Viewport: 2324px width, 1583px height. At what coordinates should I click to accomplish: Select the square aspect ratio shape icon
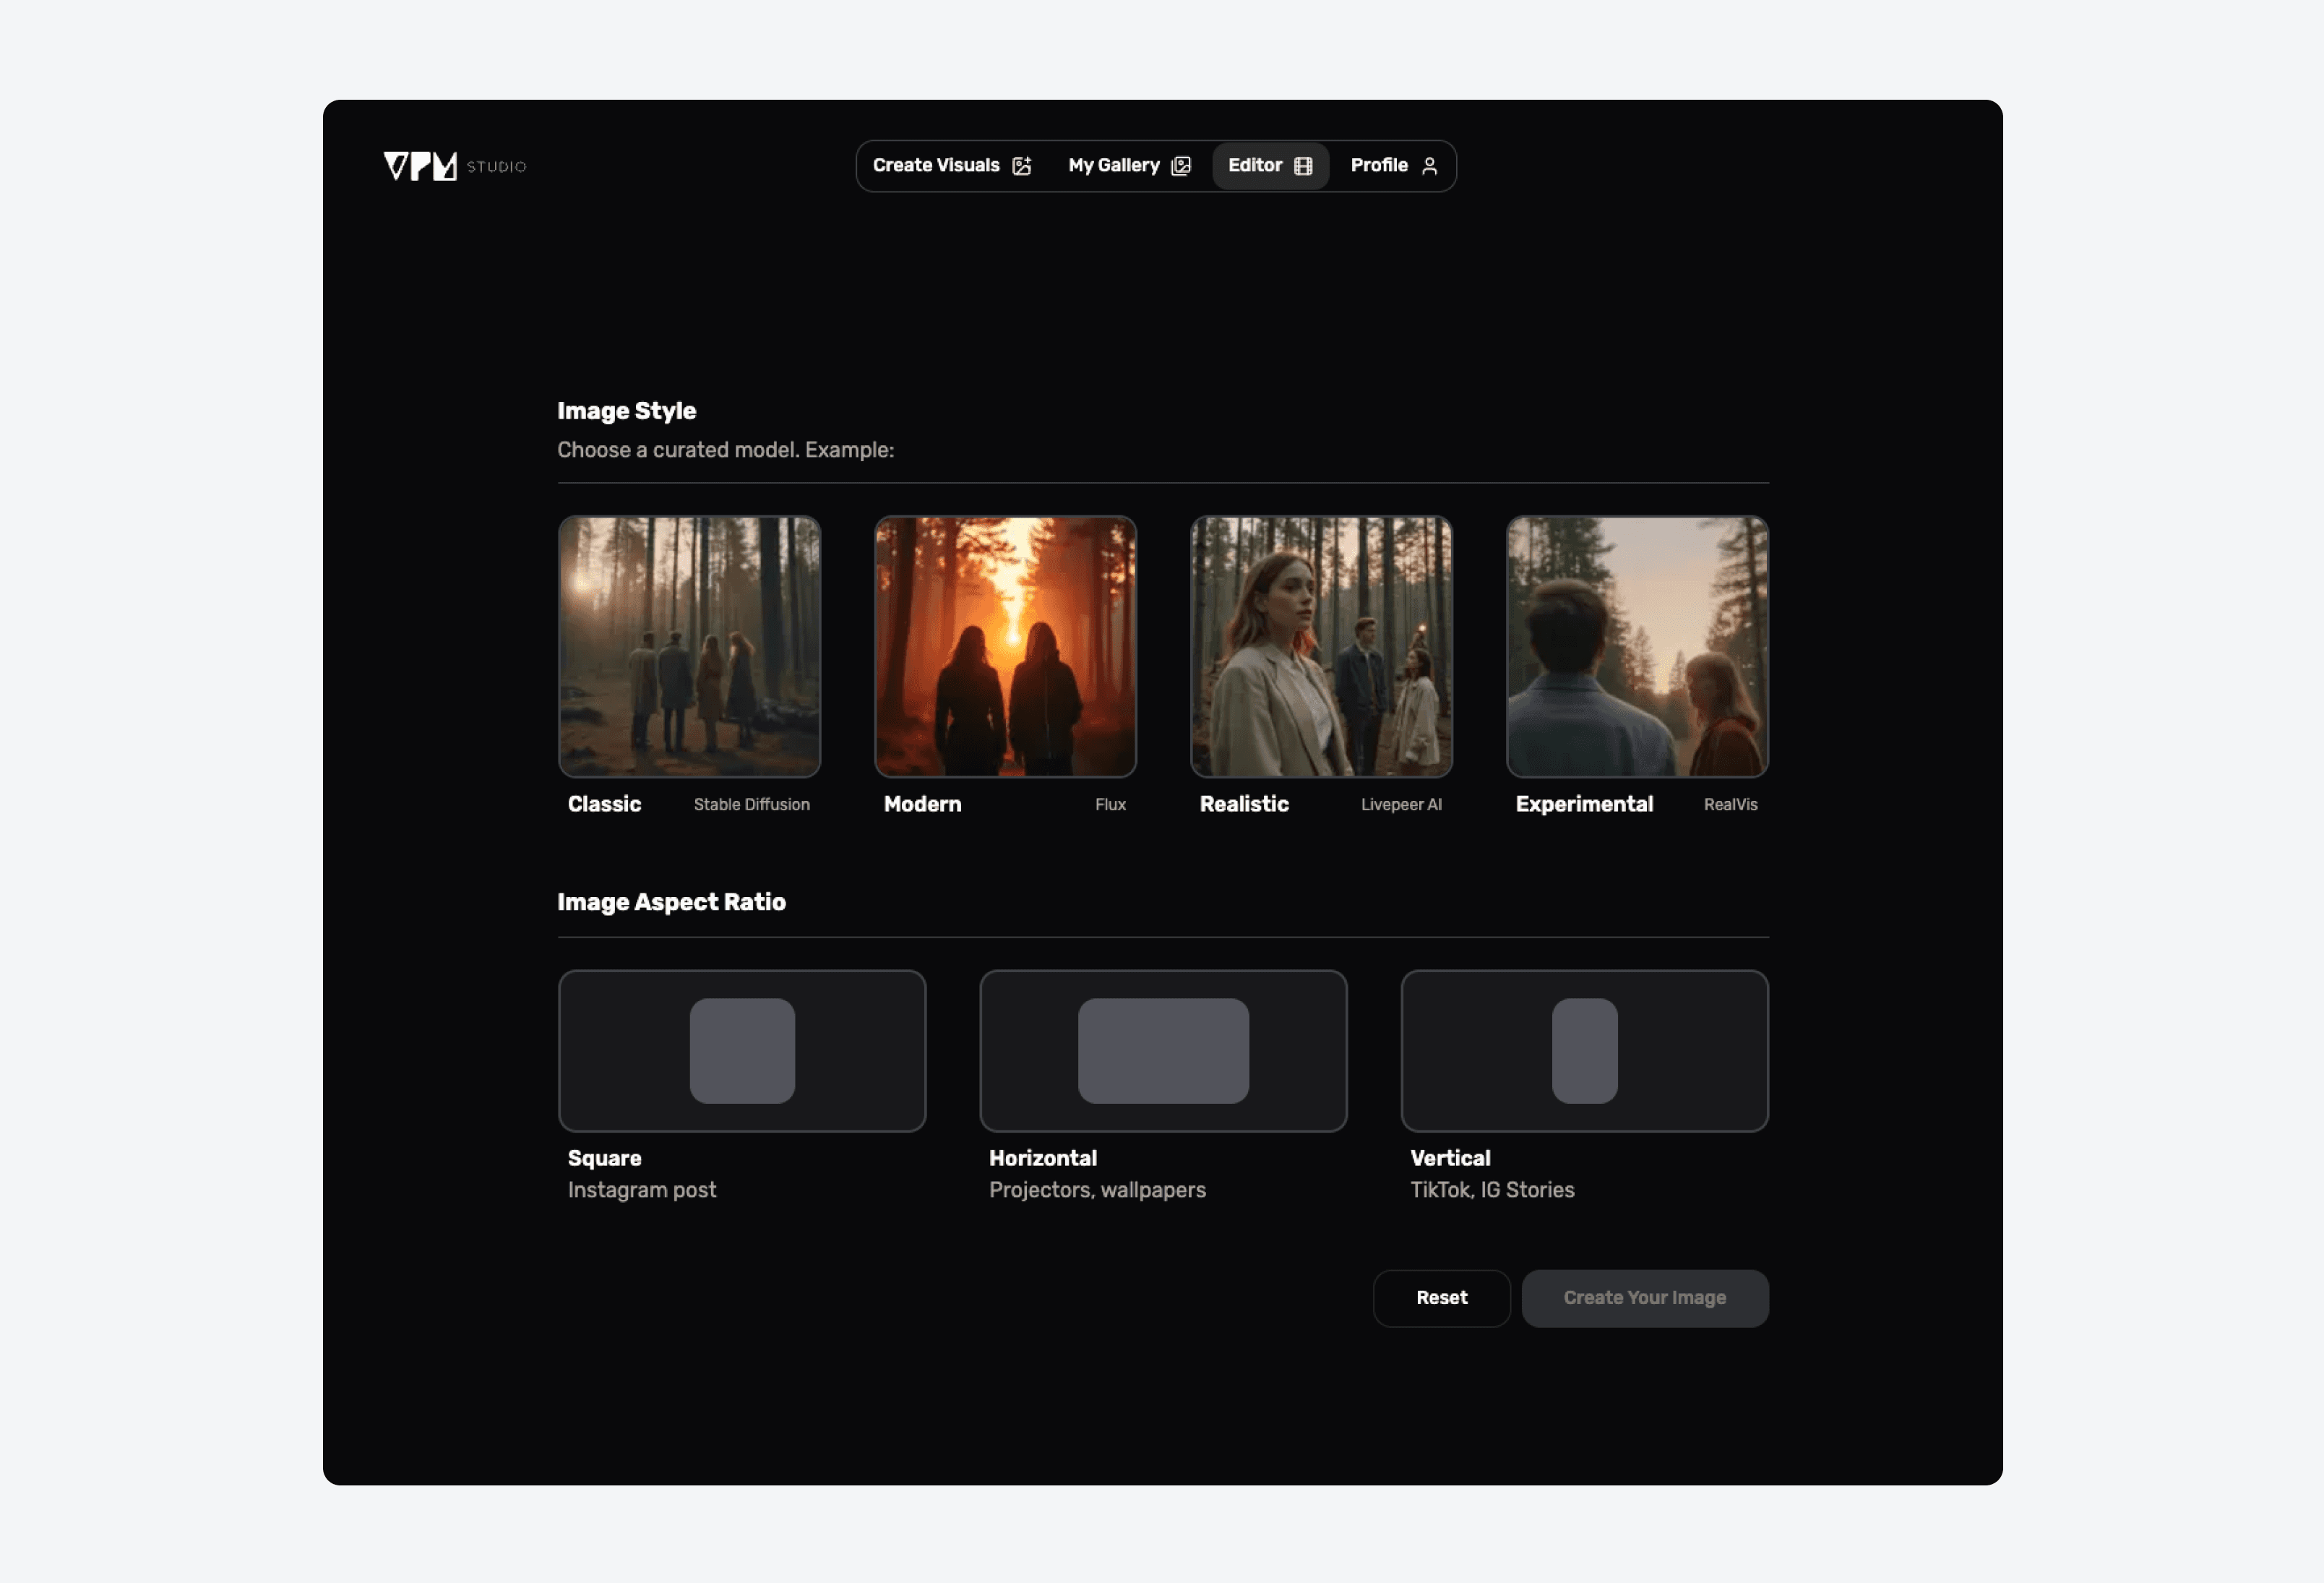[x=742, y=1051]
